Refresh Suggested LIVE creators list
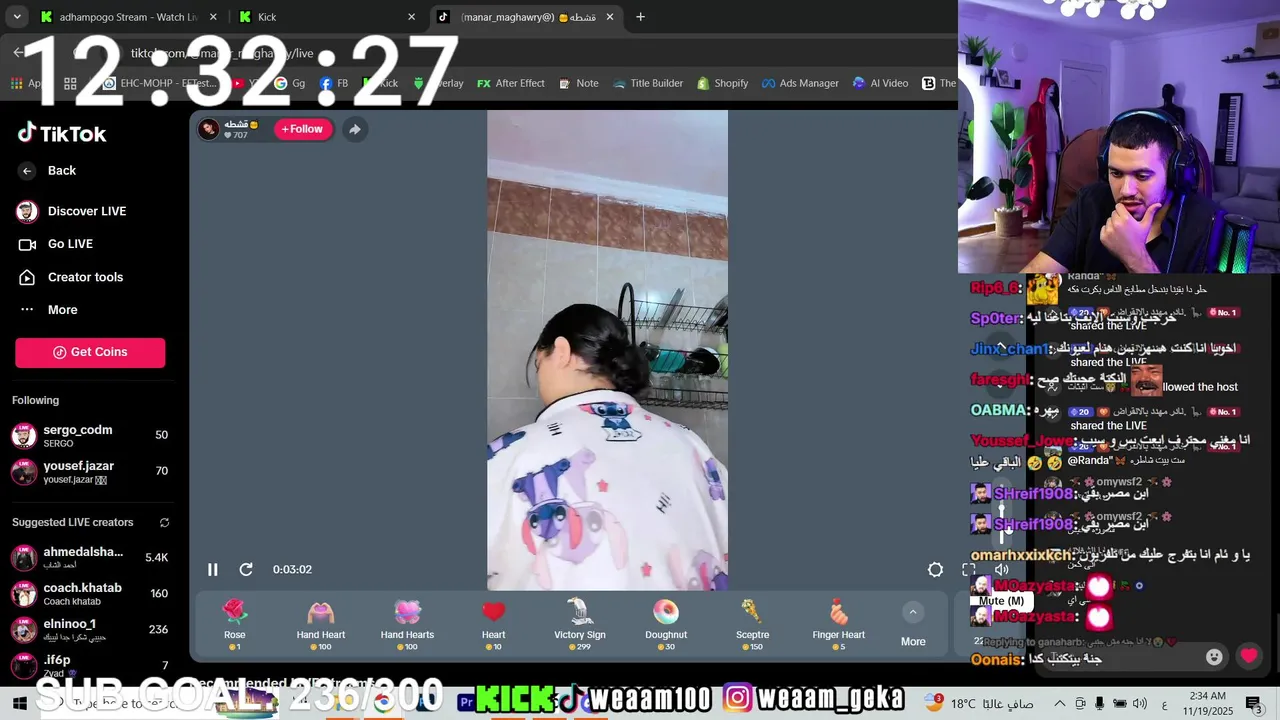This screenshot has height=720, width=1280. [x=164, y=522]
